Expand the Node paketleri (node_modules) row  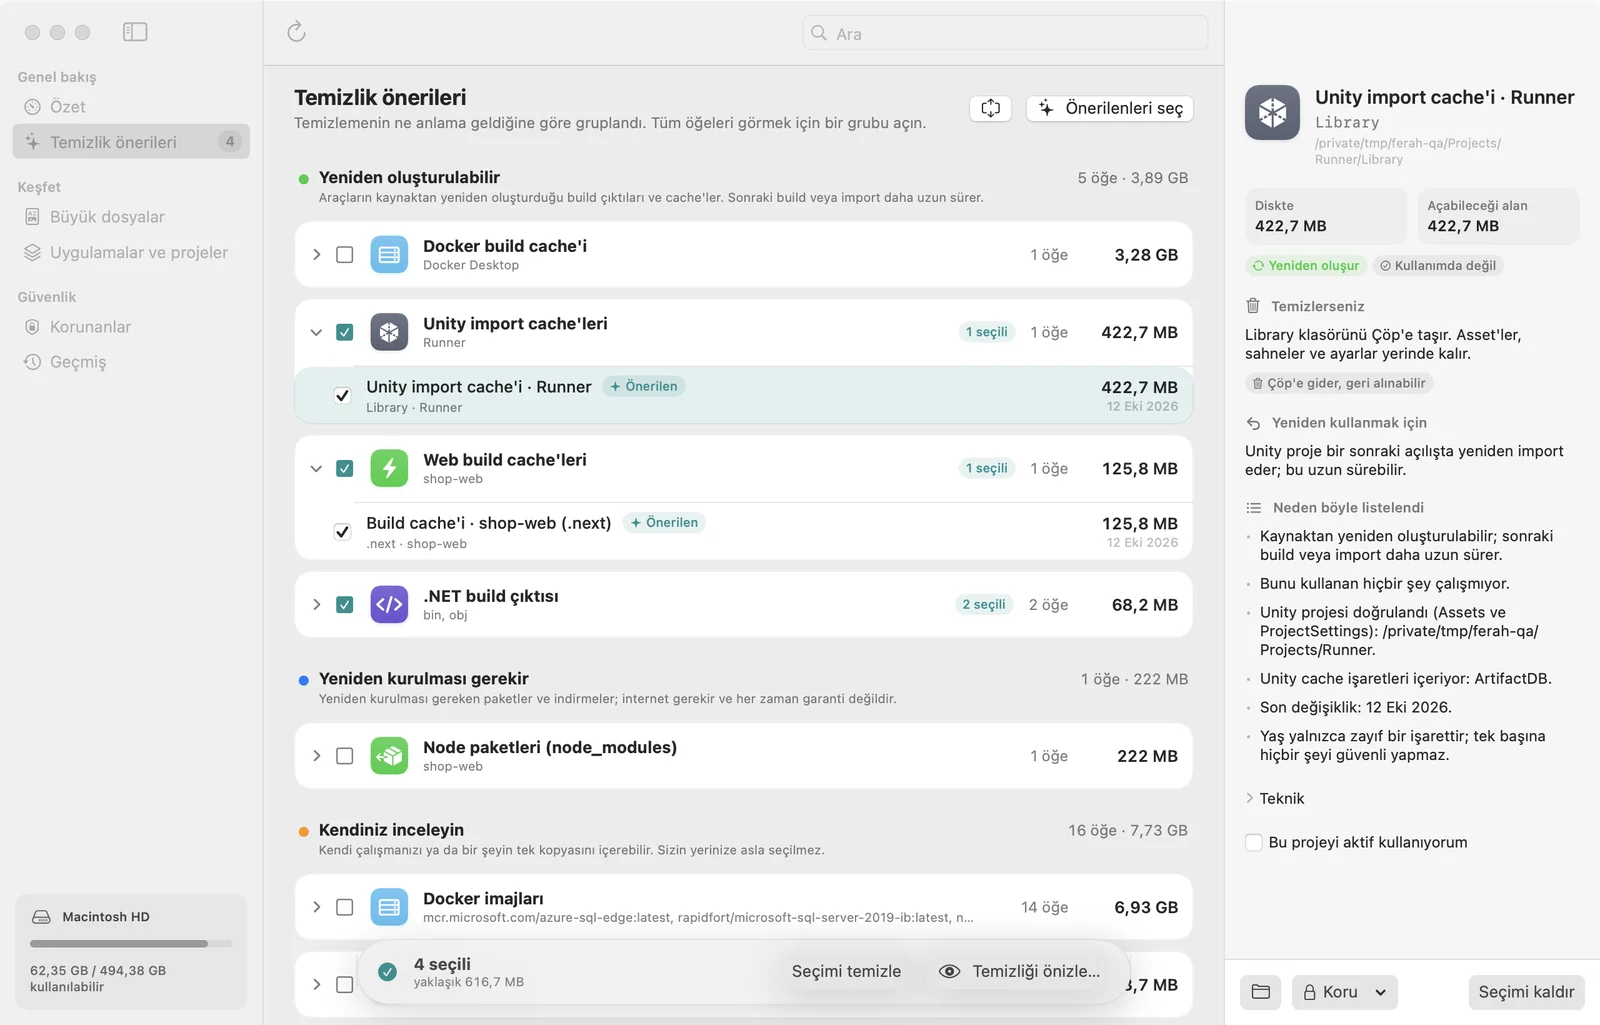pyautogui.click(x=316, y=756)
